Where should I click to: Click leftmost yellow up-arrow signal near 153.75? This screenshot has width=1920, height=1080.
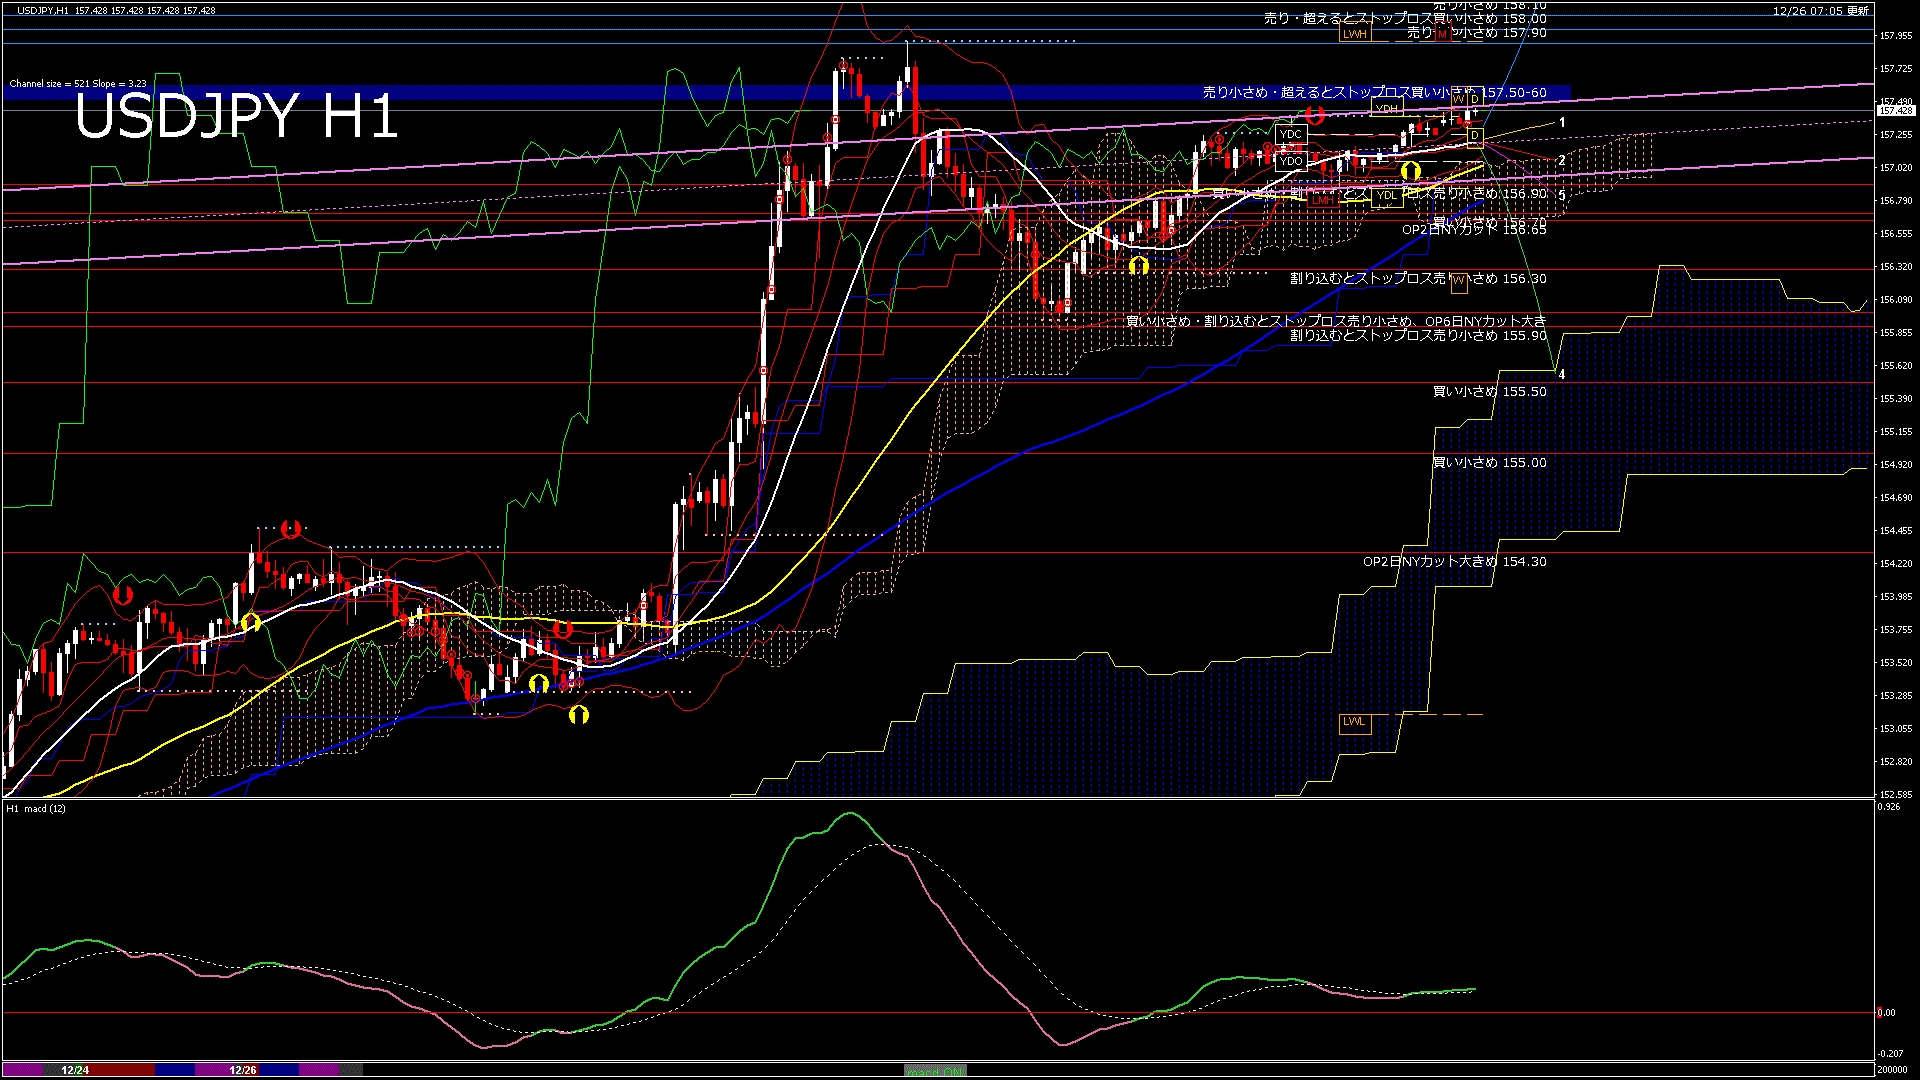pos(250,622)
